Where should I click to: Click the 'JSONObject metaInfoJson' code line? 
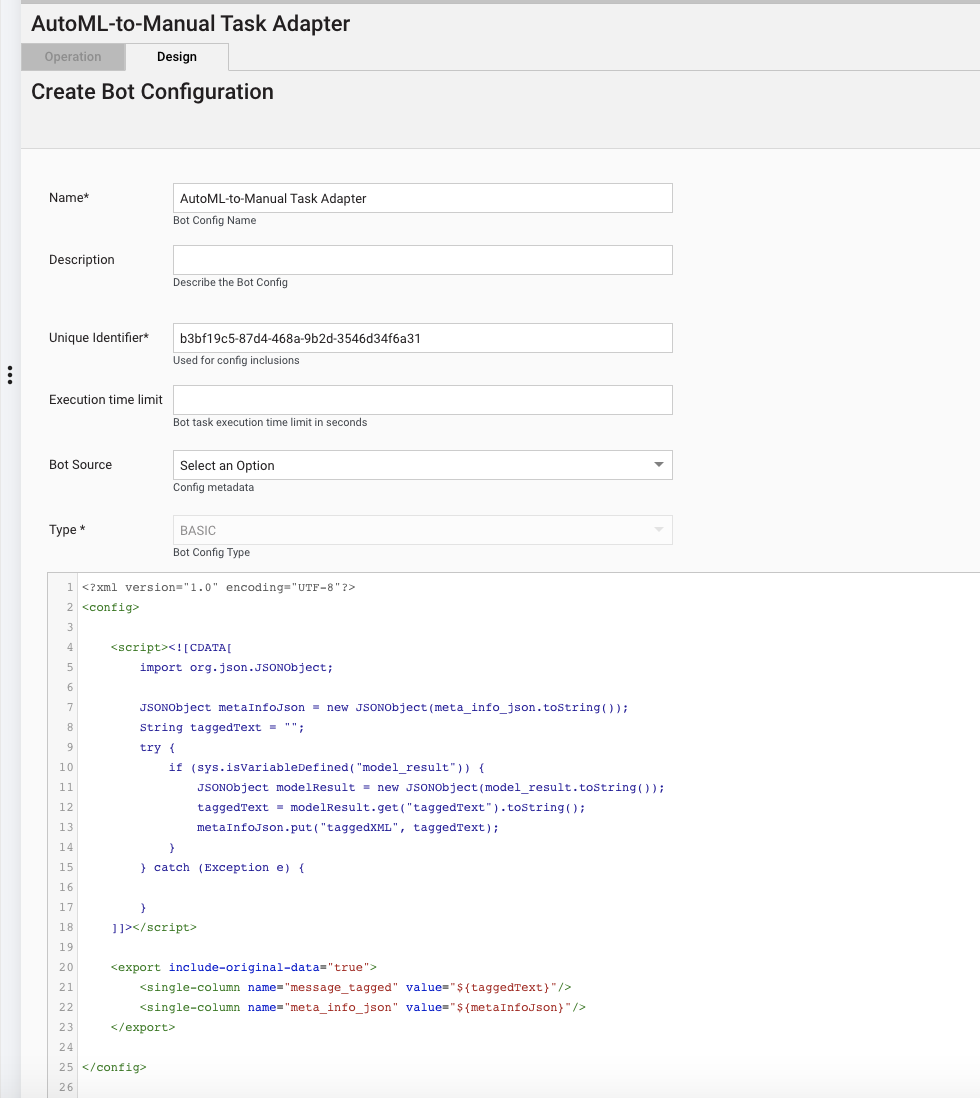384,707
